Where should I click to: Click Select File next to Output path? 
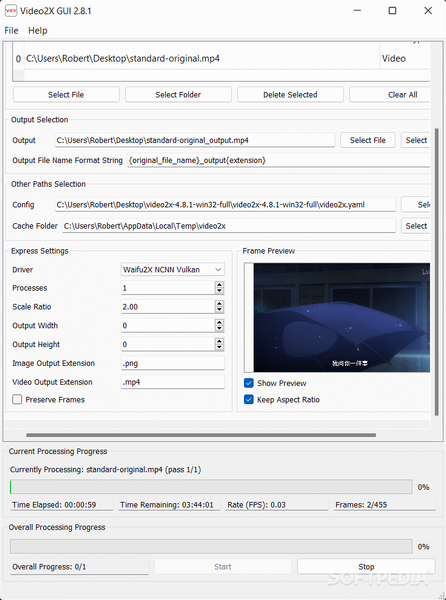click(x=368, y=140)
